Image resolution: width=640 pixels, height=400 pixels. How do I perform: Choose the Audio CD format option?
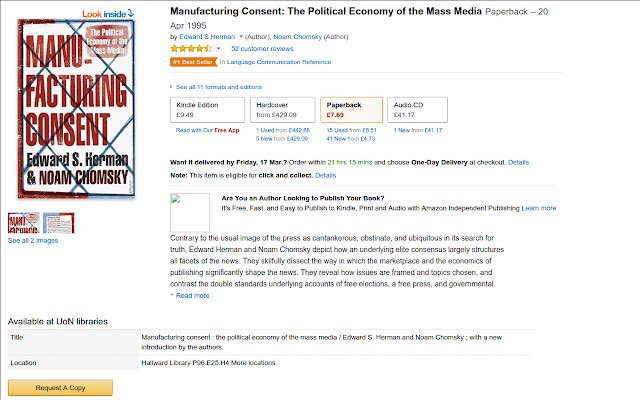point(418,110)
